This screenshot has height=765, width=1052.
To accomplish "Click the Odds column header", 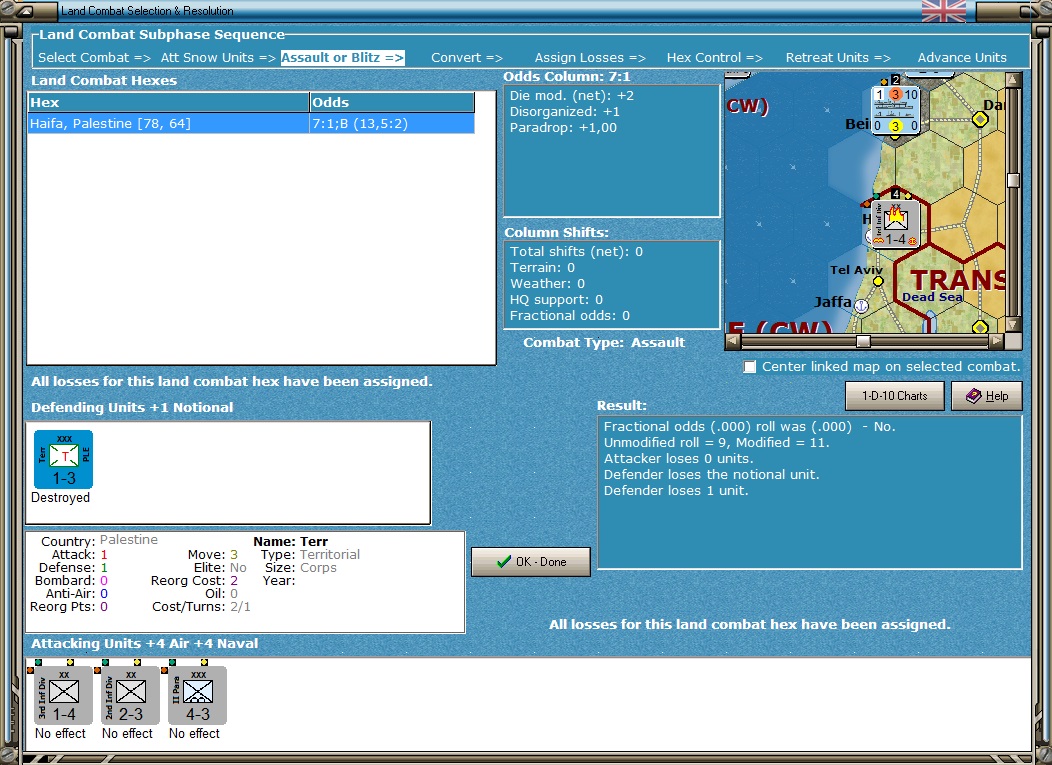I will [392, 103].
